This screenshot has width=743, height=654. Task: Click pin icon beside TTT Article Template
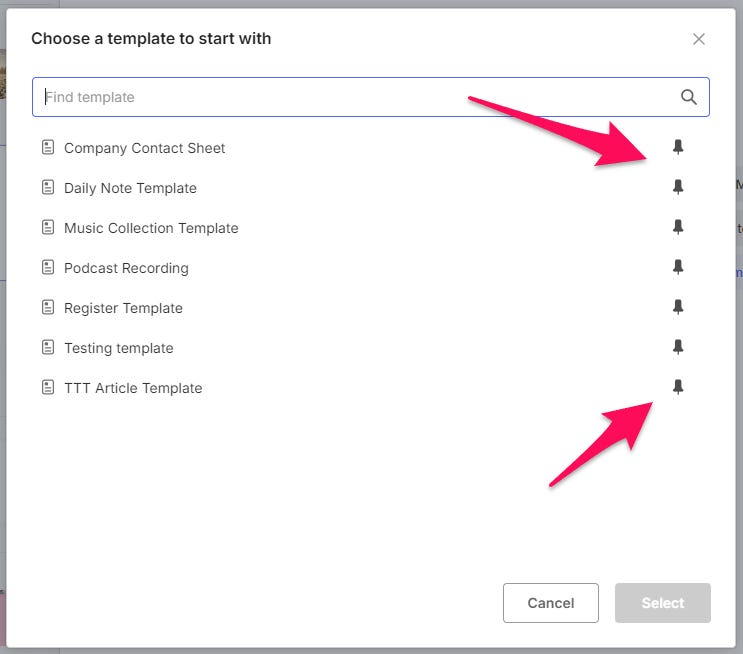(678, 387)
